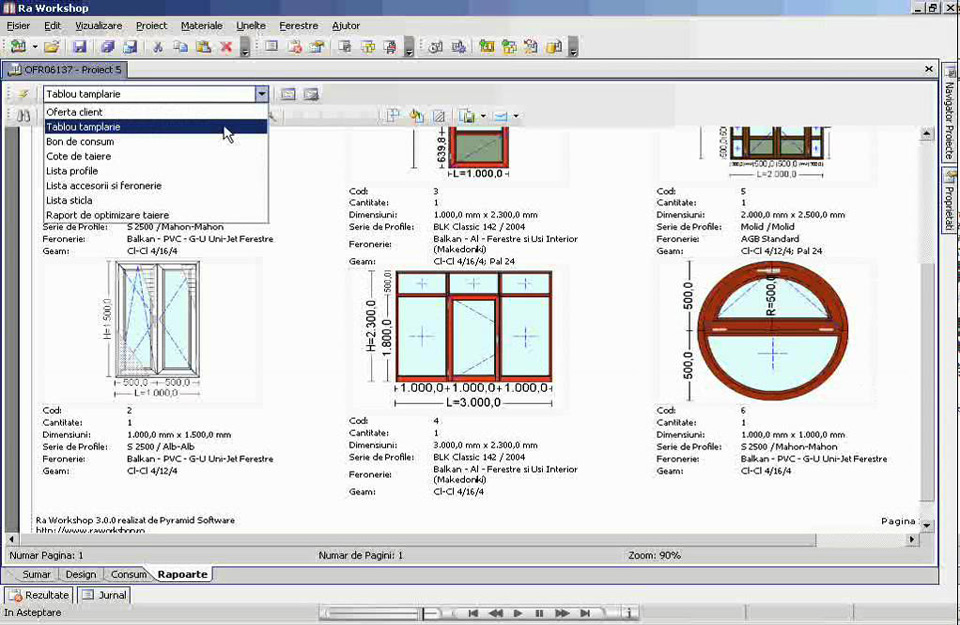Click the pause button in playback bar
This screenshot has height=625, width=960.
coord(539,612)
